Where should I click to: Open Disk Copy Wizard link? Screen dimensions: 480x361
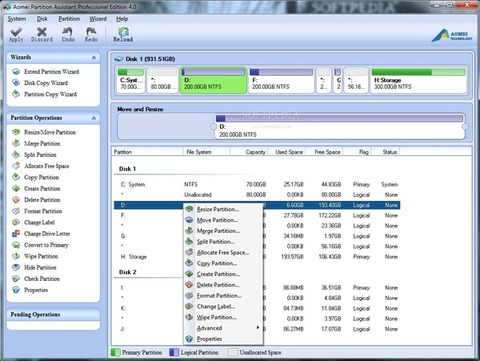click(x=46, y=83)
